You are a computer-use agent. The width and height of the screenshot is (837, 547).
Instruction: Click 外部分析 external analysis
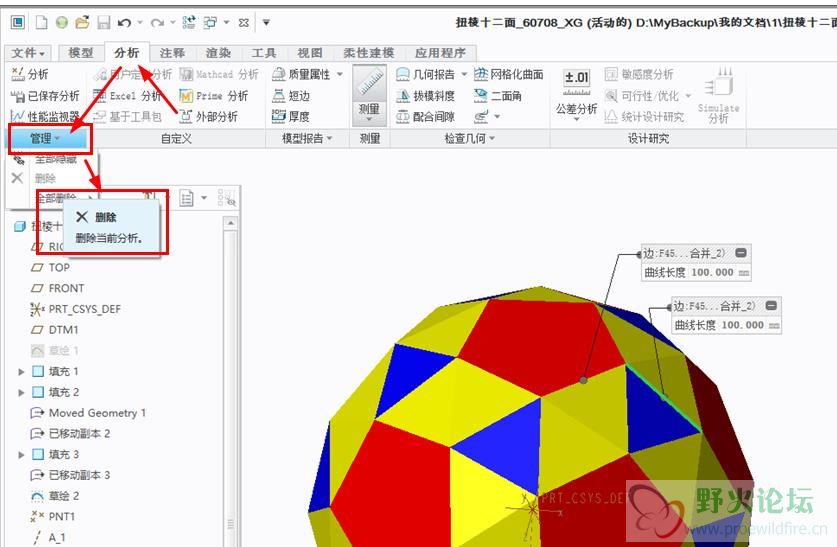coord(208,116)
